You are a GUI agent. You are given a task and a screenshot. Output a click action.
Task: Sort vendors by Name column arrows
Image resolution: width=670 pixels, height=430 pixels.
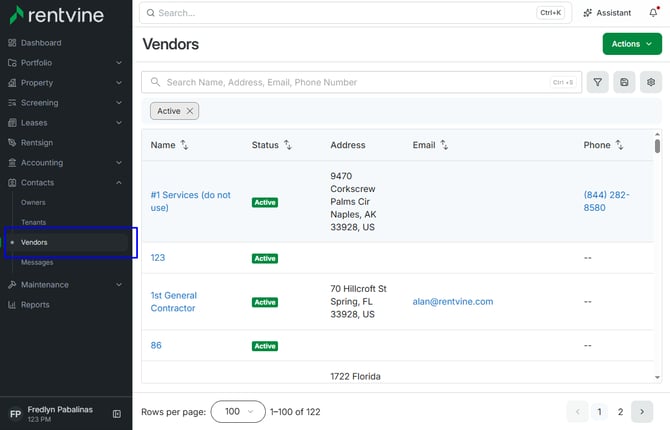tap(184, 145)
